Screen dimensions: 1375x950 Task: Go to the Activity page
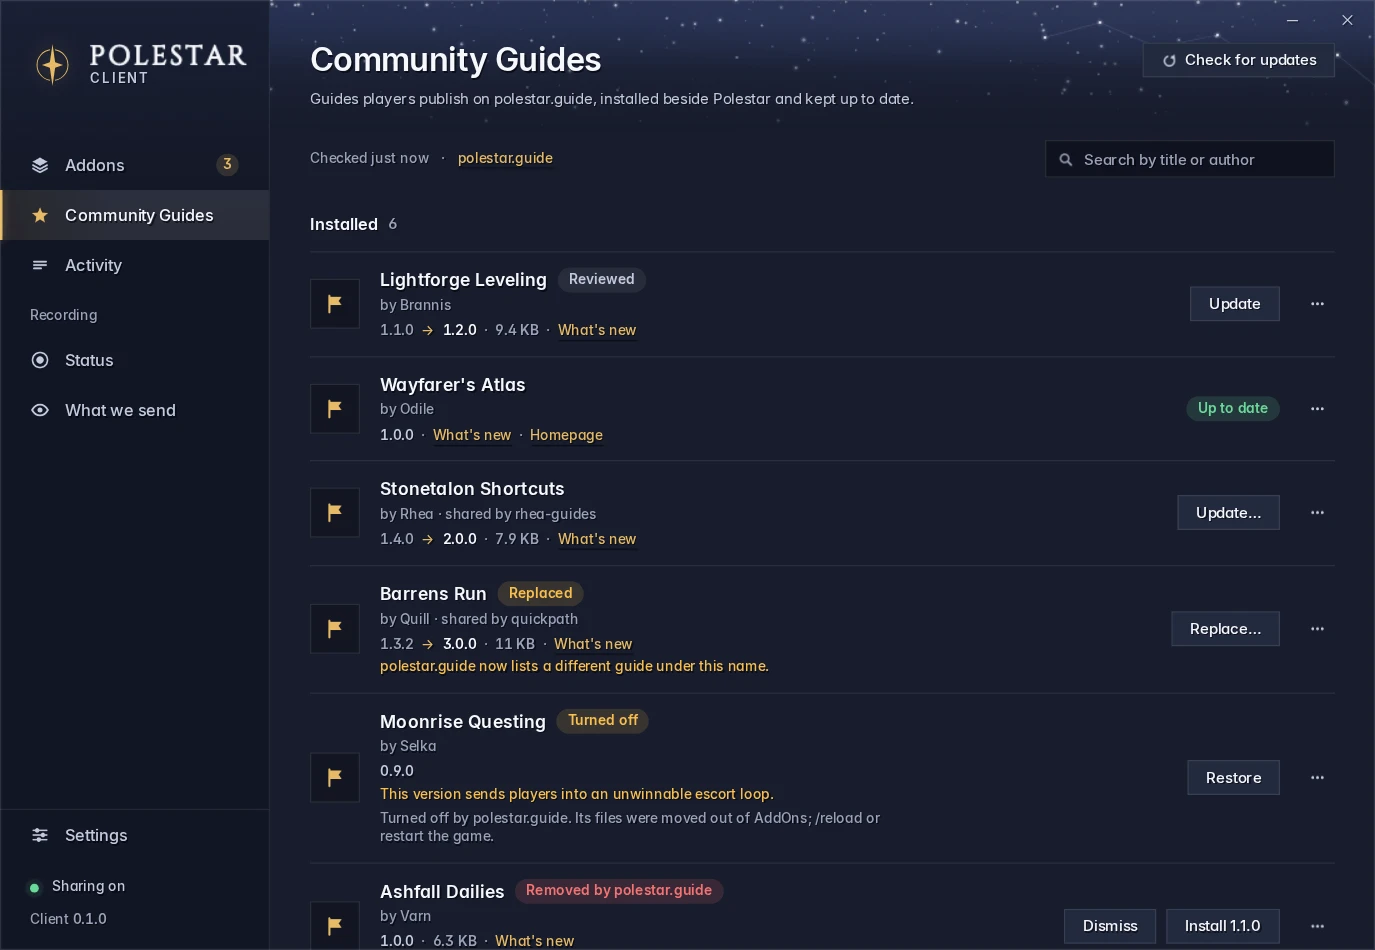[135, 265]
